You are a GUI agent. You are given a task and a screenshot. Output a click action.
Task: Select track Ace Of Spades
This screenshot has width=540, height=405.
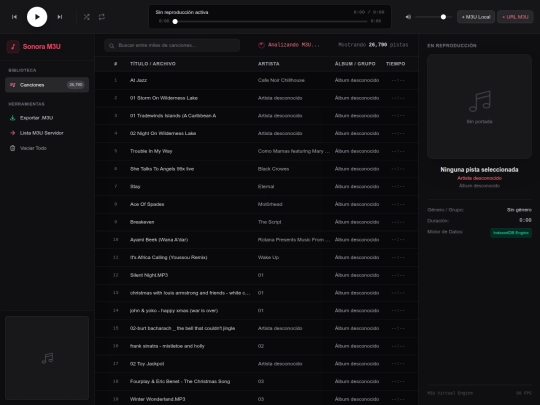[x=257, y=204]
